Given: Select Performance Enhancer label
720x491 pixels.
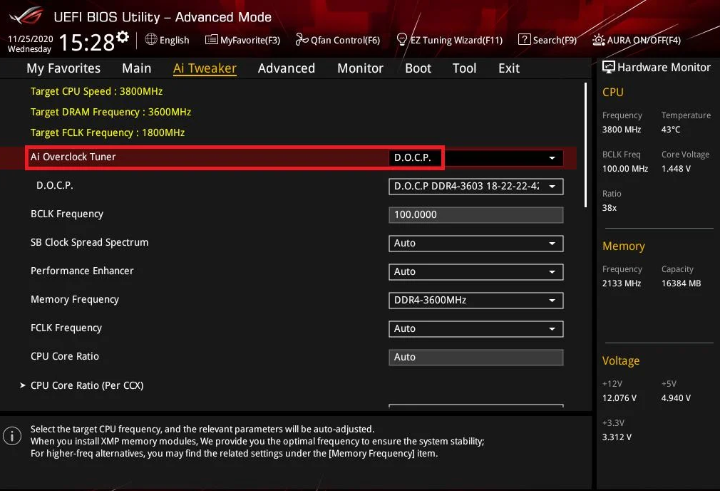Looking at the screenshot, I should coord(82,271).
